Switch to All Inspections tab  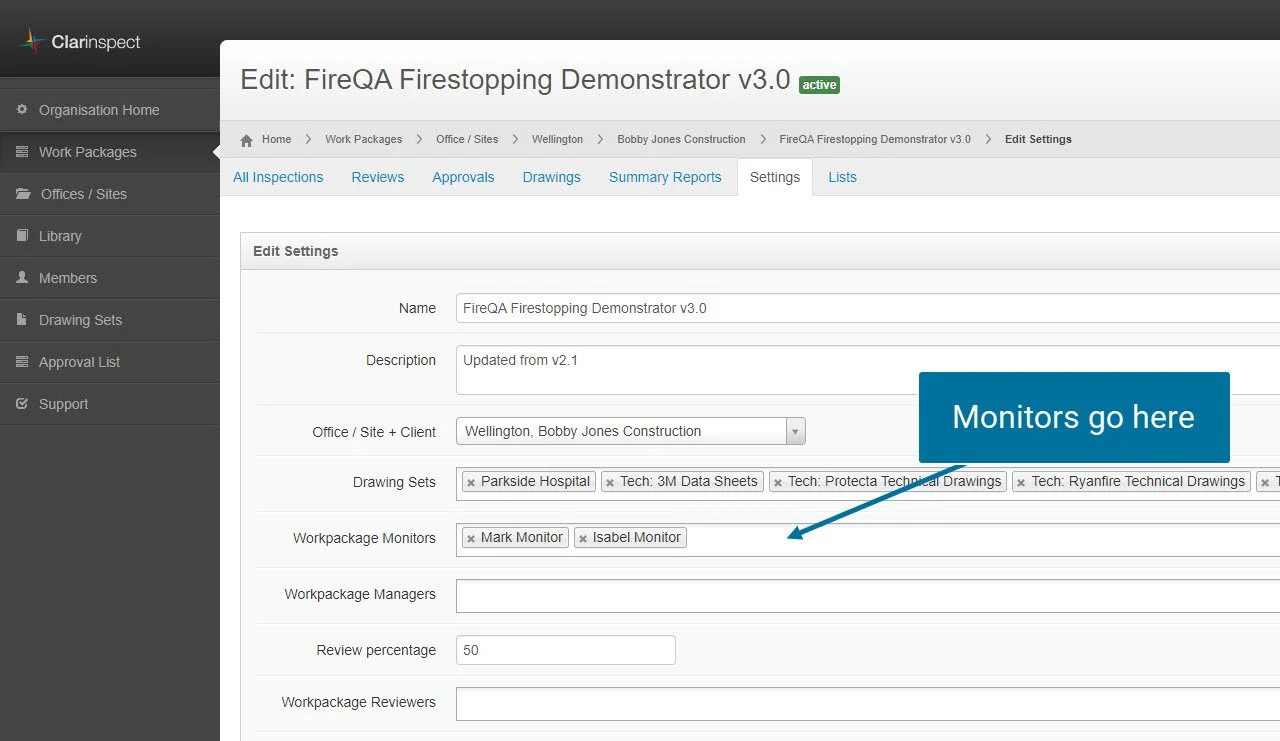pos(278,177)
